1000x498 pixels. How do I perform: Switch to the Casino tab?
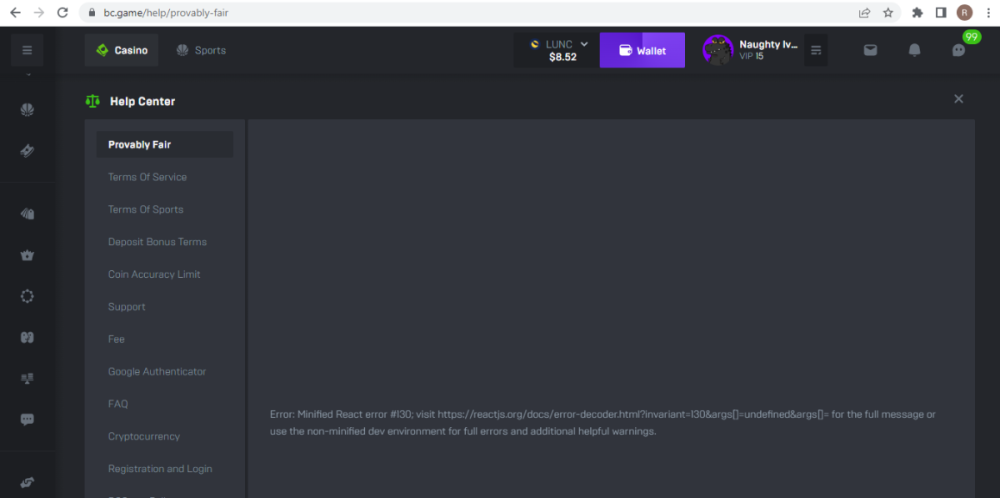(x=121, y=50)
